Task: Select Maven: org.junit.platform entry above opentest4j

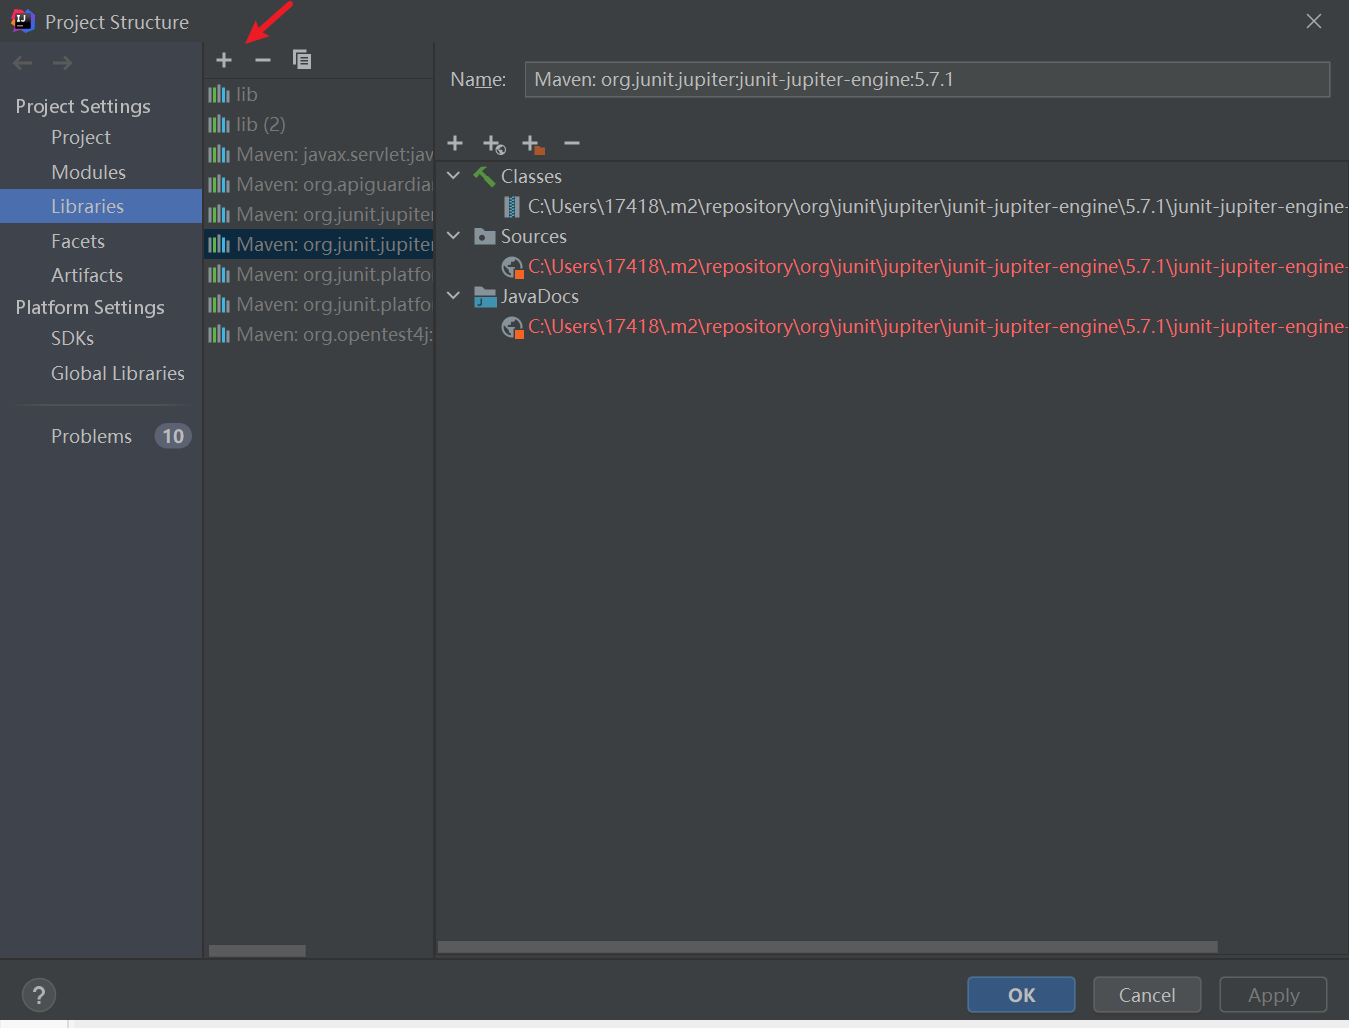Action: (x=319, y=304)
